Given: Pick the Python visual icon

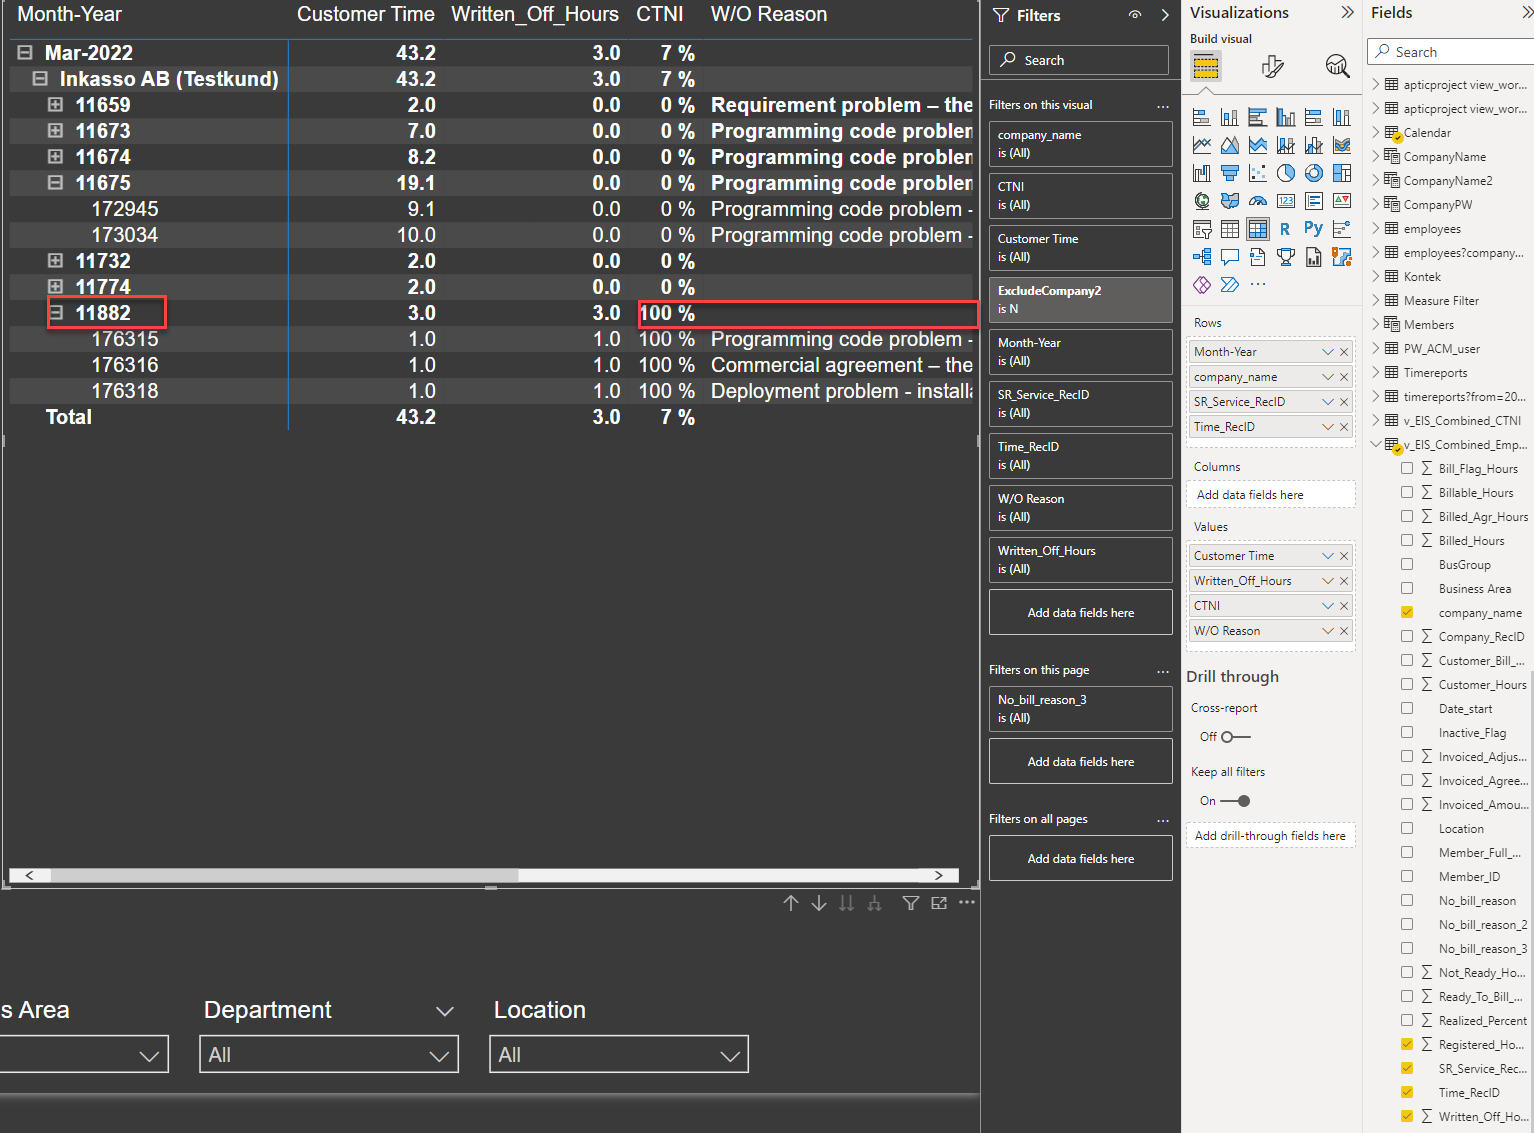Looking at the screenshot, I should tap(1314, 229).
